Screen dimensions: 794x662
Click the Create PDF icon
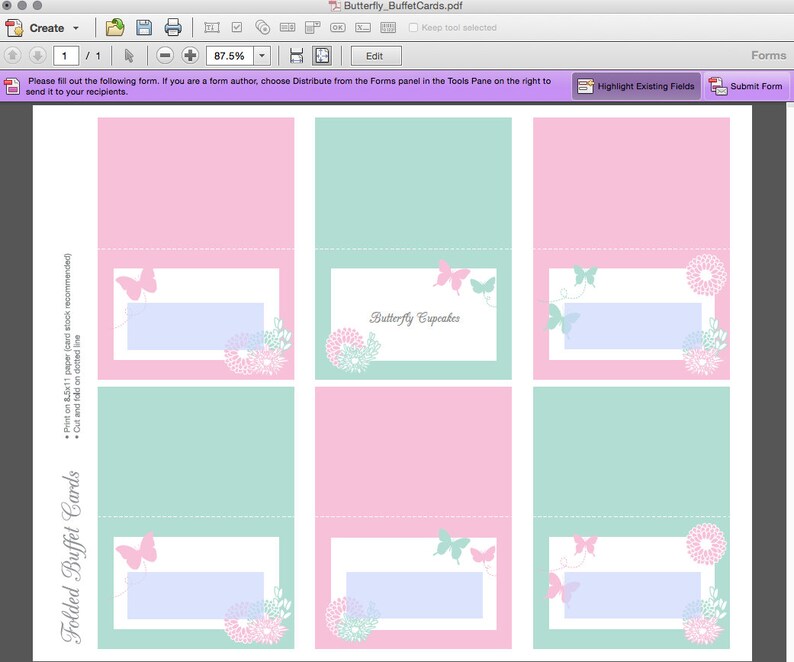[14, 28]
